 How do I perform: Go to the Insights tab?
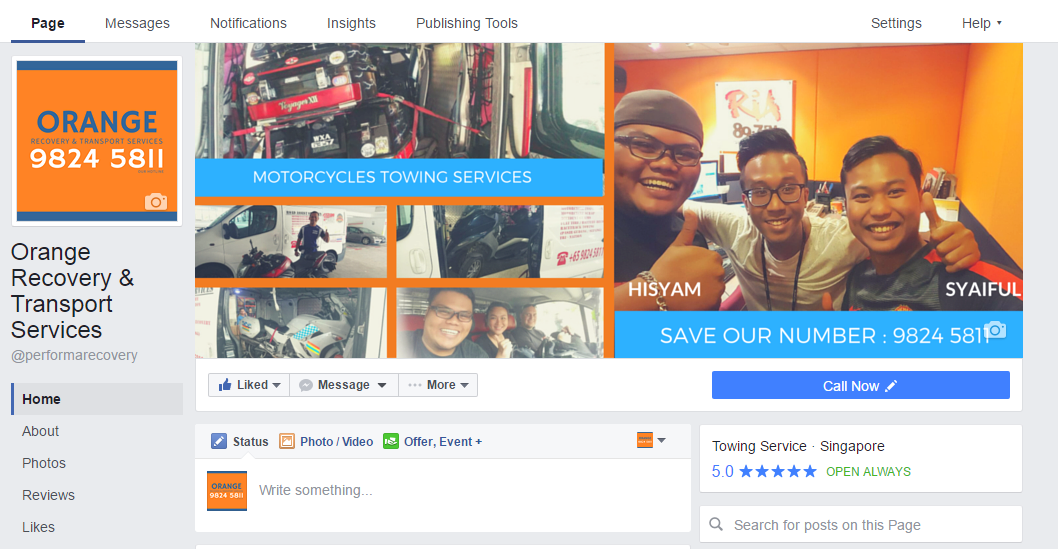coord(351,23)
